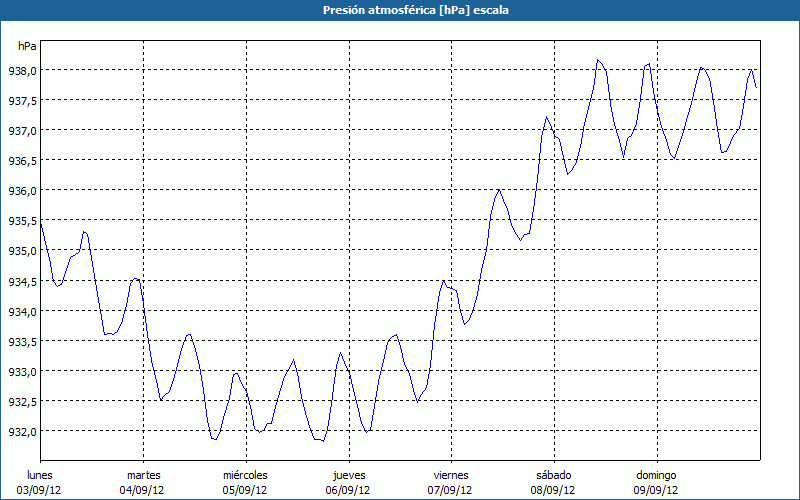800x500 pixels.
Task: Click the 937,5 y-axis value
Action: point(23,101)
